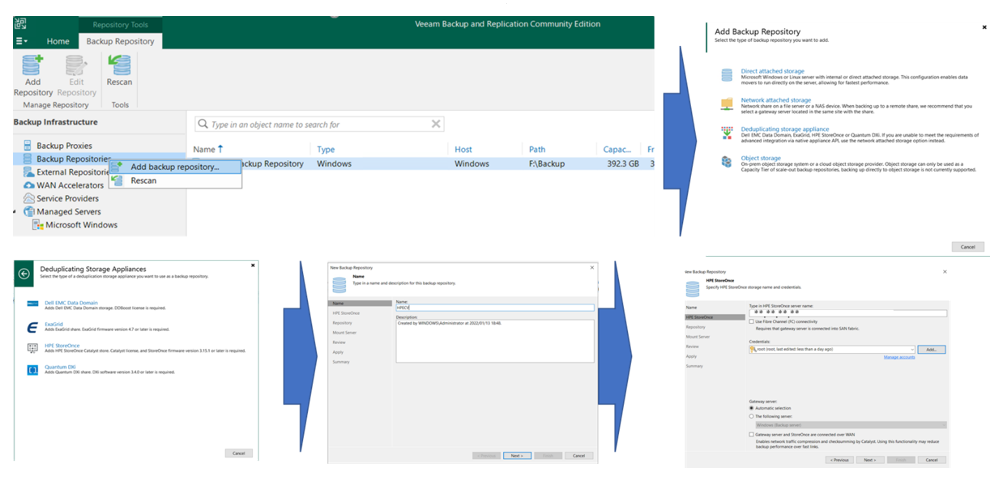
Task: Open the Windows (Backup server) gateway dropdown
Action: pos(943,425)
